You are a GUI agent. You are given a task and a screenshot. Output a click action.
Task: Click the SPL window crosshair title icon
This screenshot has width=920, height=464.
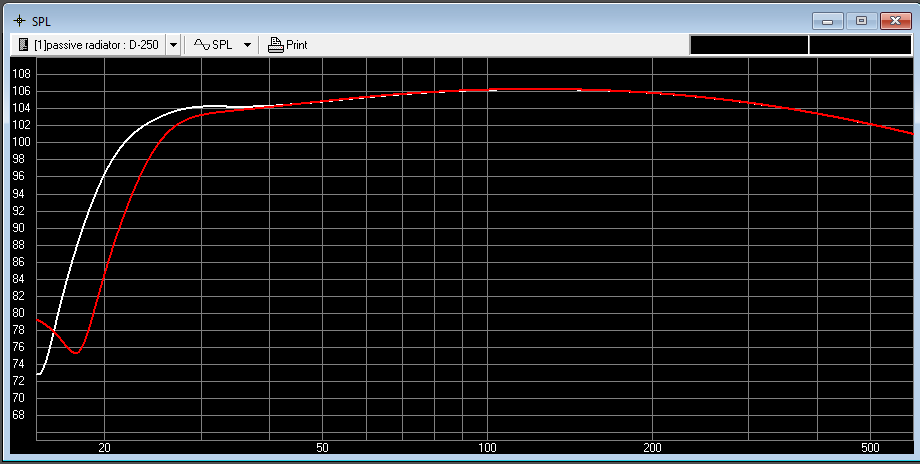pos(19,21)
